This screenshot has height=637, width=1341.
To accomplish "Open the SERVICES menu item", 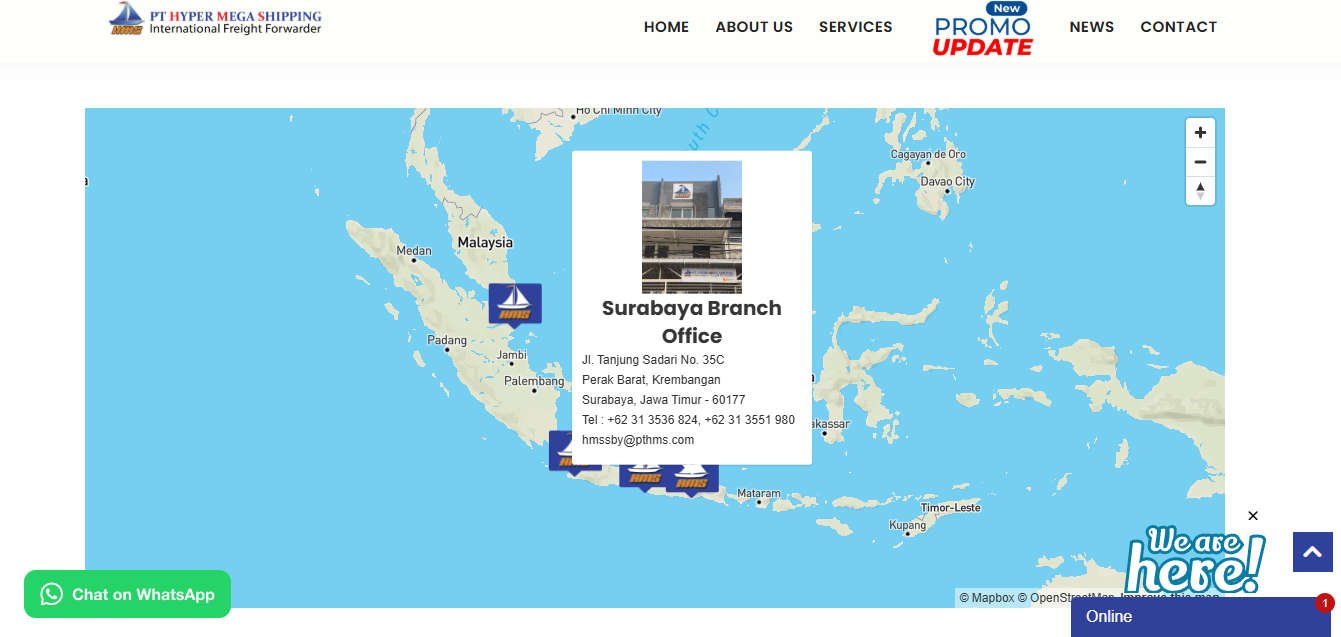I will tap(855, 27).
